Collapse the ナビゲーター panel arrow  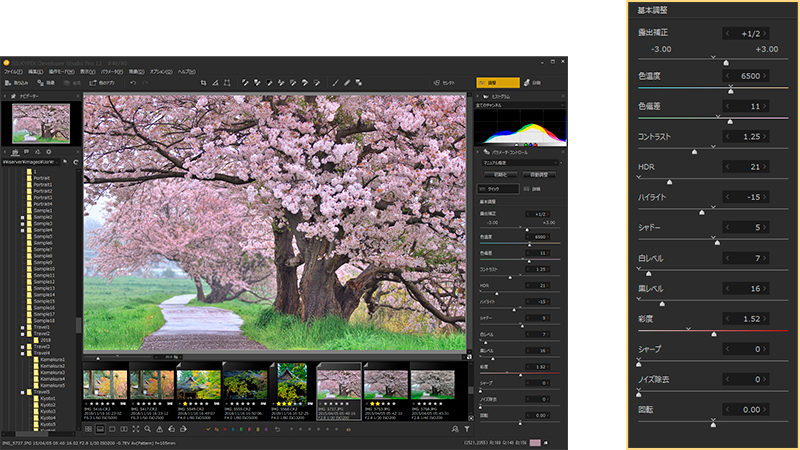(x=5, y=96)
